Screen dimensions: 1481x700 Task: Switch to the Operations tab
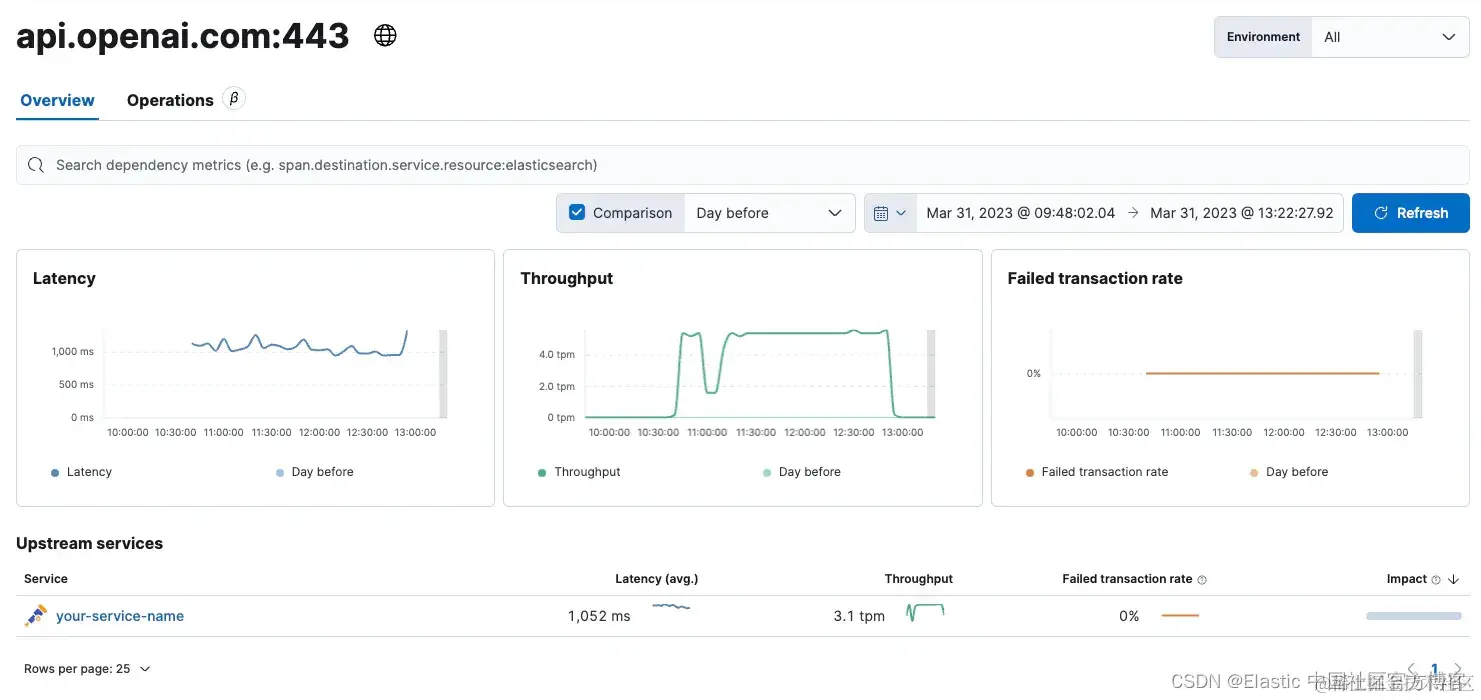170,100
